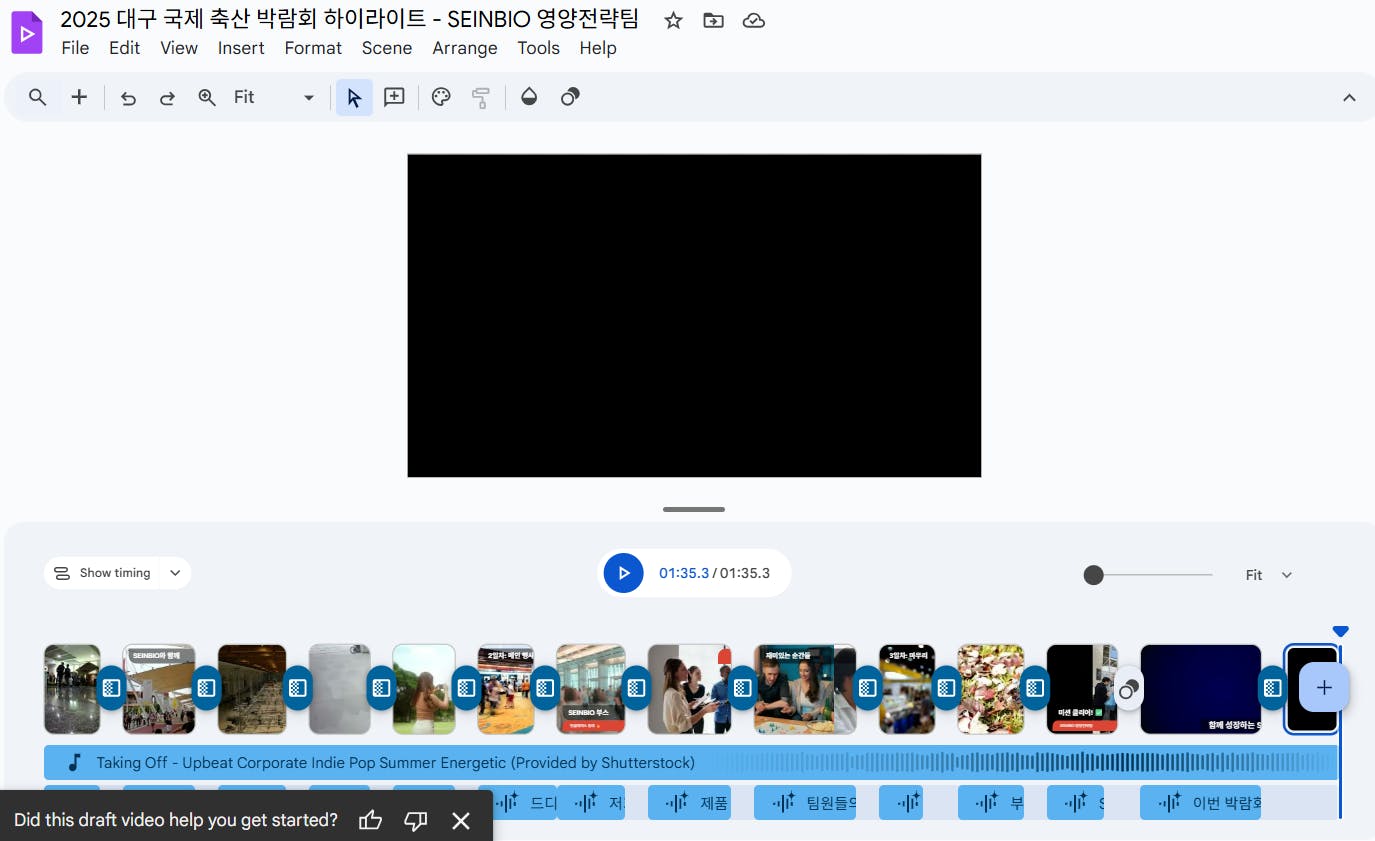Activate the Select arrow tool

pos(353,97)
